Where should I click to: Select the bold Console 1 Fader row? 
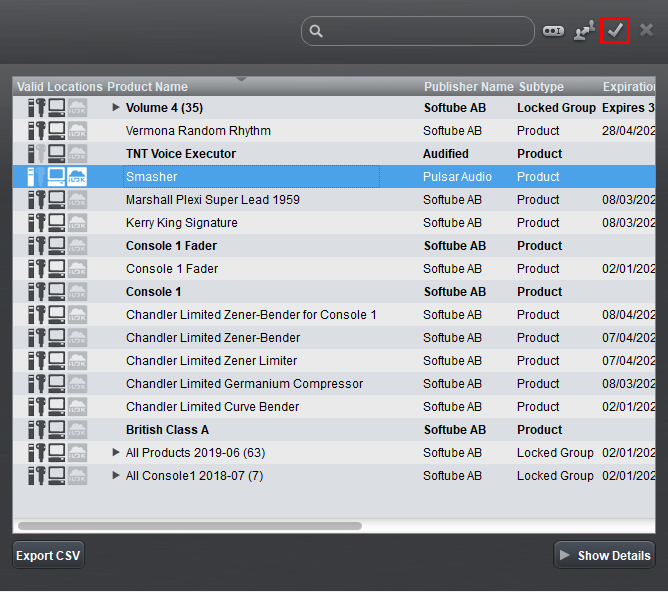click(334, 245)
